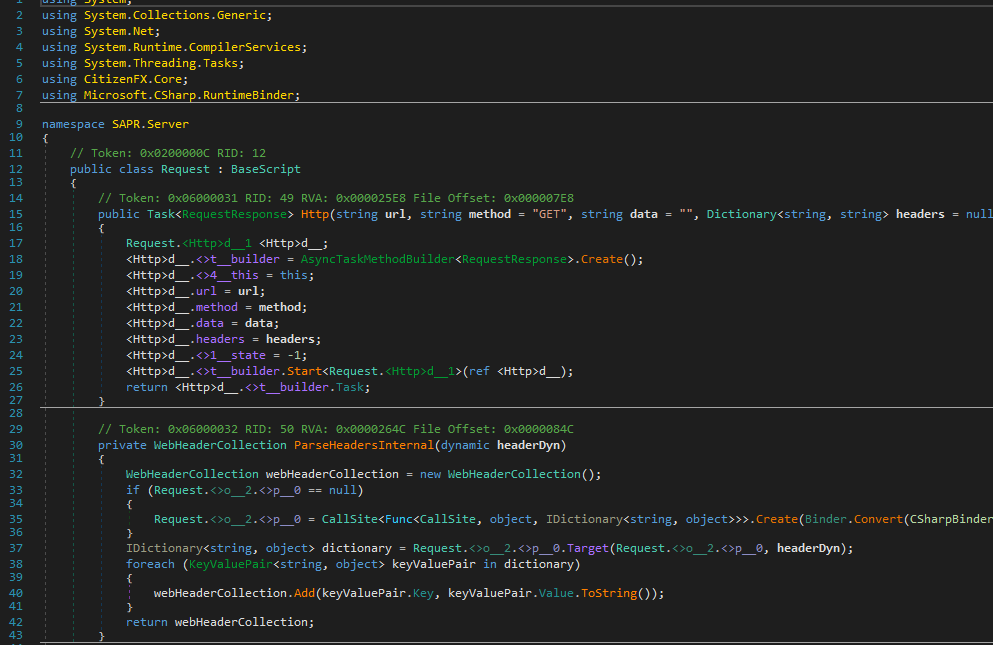Click line number 28 in the gutter
993x645 pixels.
click(16, 415)
